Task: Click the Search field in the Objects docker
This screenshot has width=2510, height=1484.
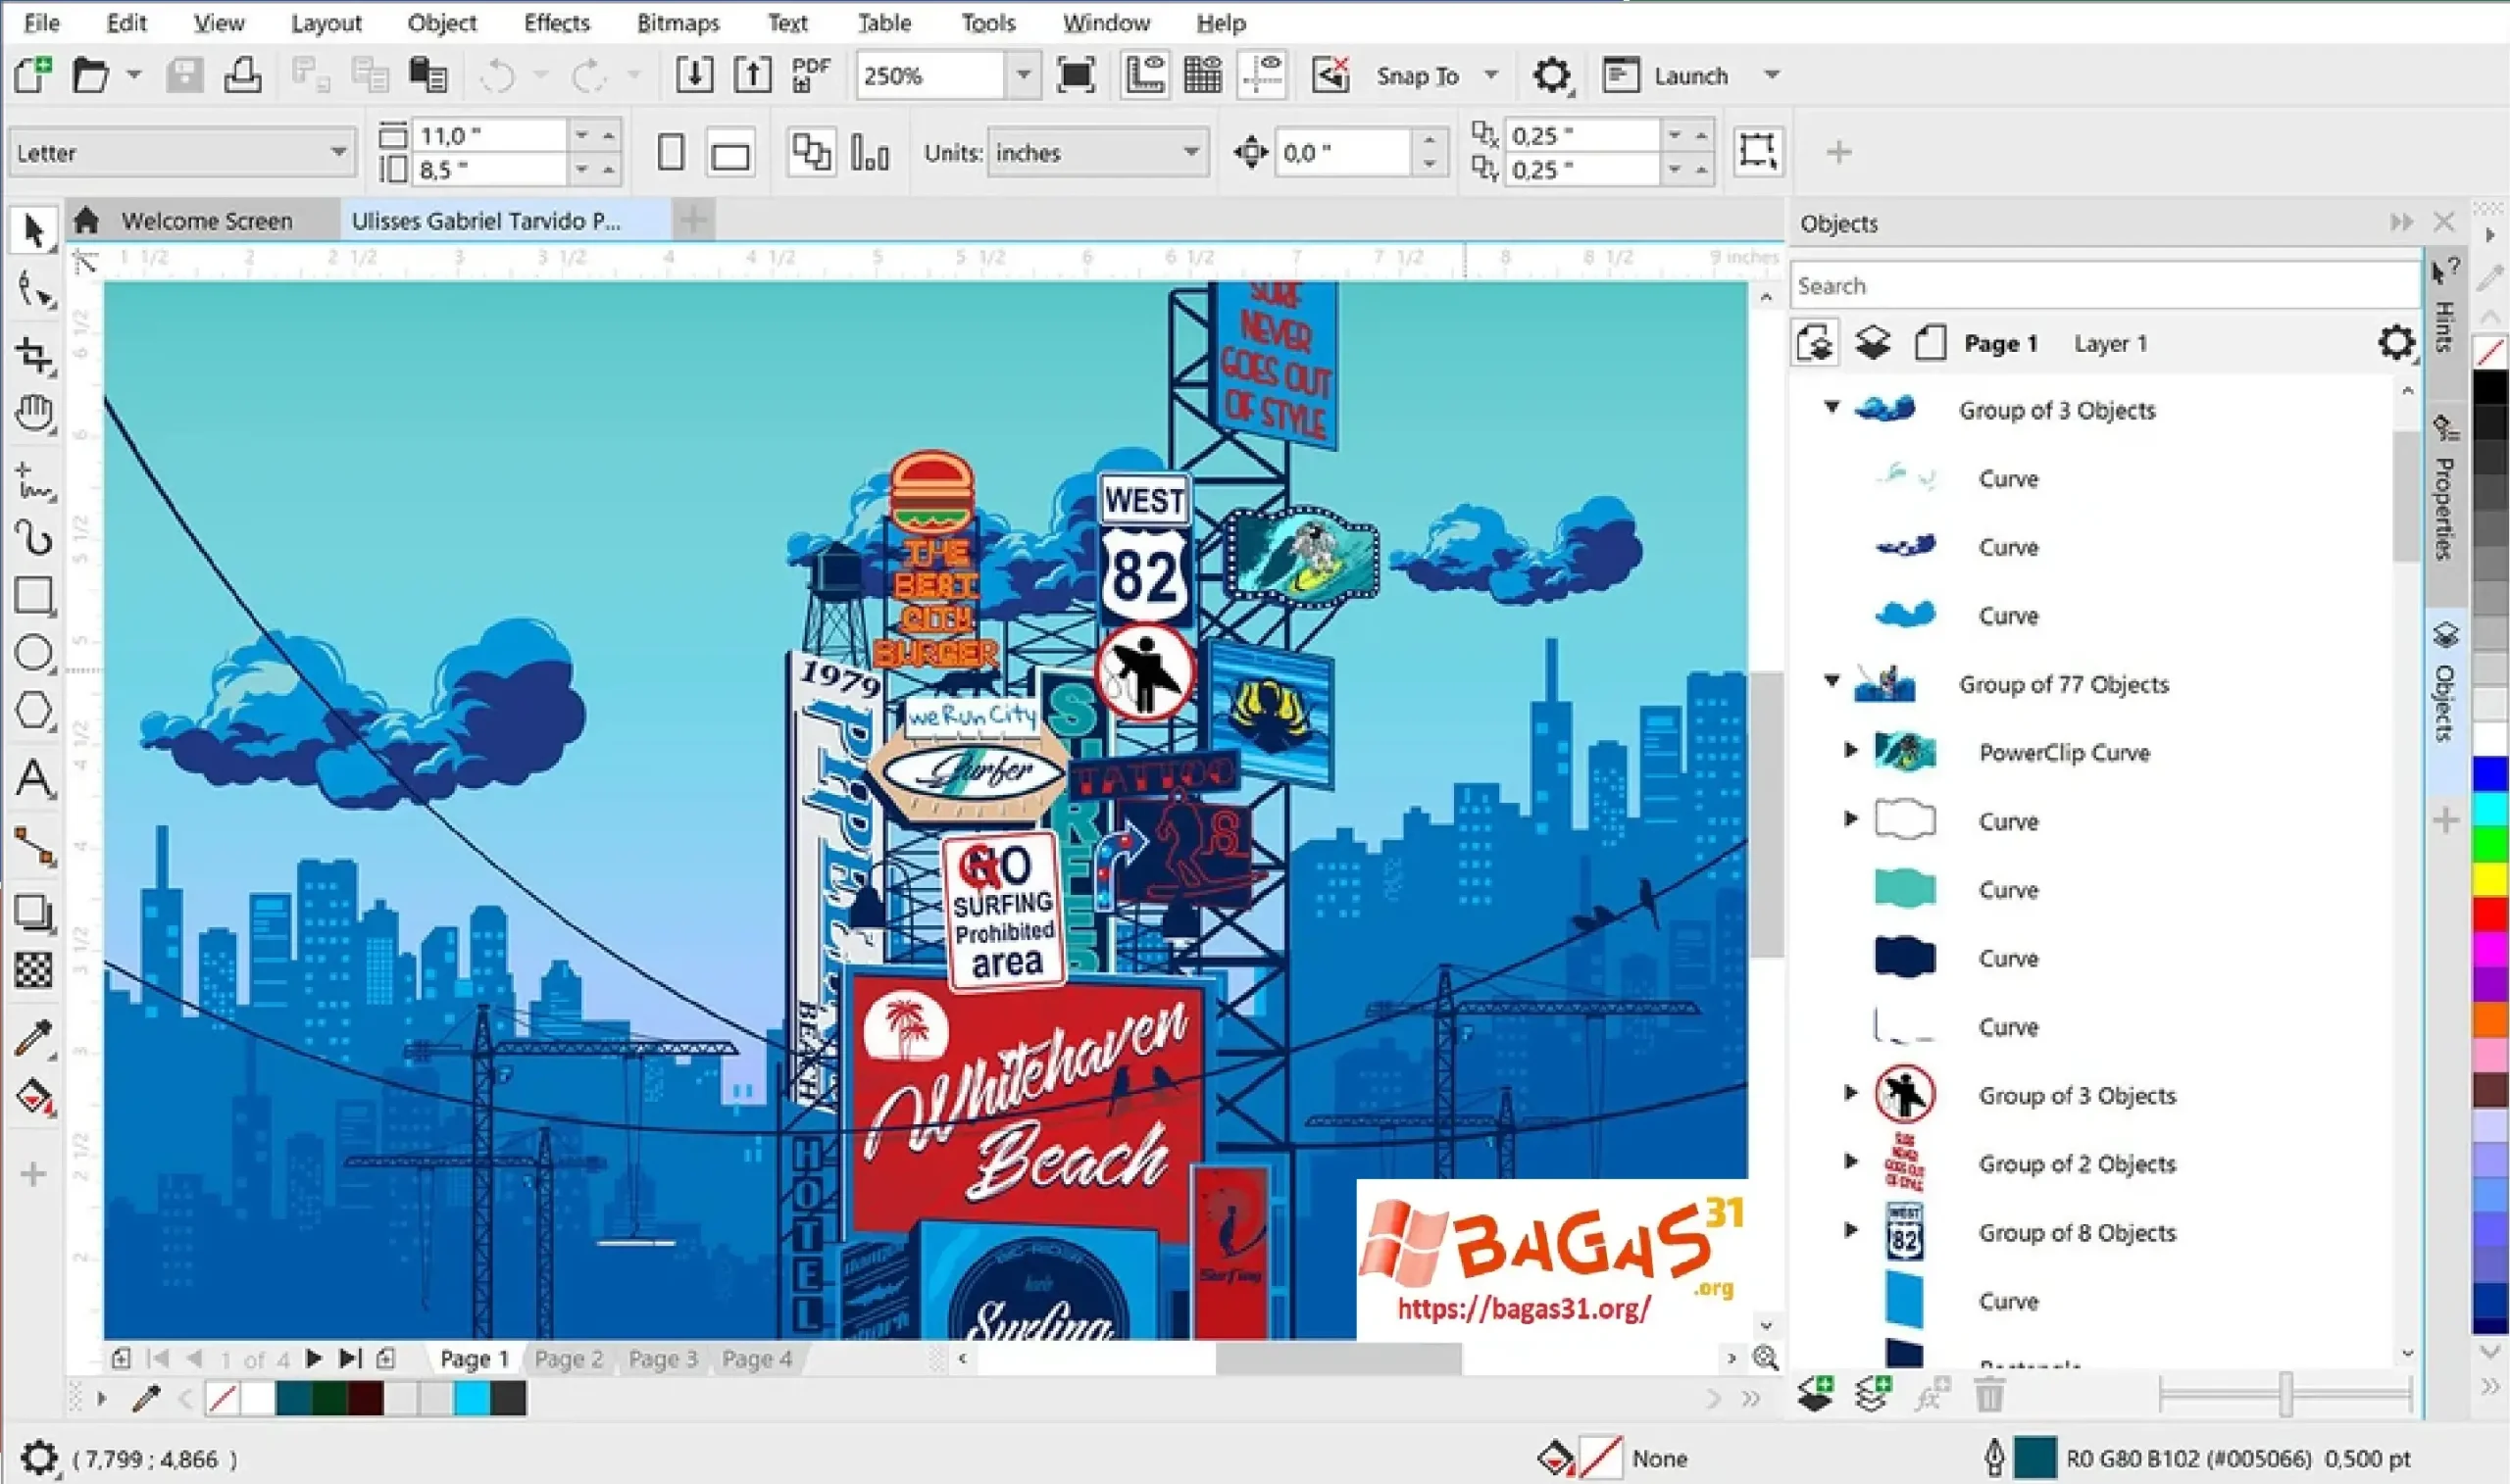Action: tap(2100, 285)
